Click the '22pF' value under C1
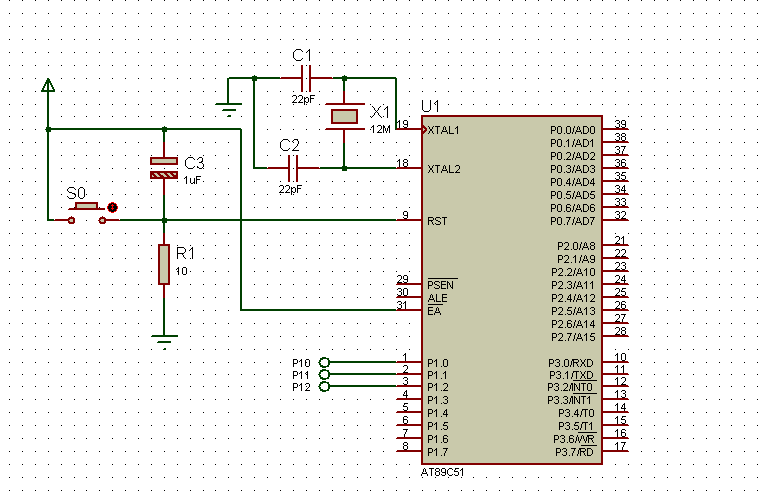Image resolution: width=769 pixels, height=497 pixels. tap(303, 99)
